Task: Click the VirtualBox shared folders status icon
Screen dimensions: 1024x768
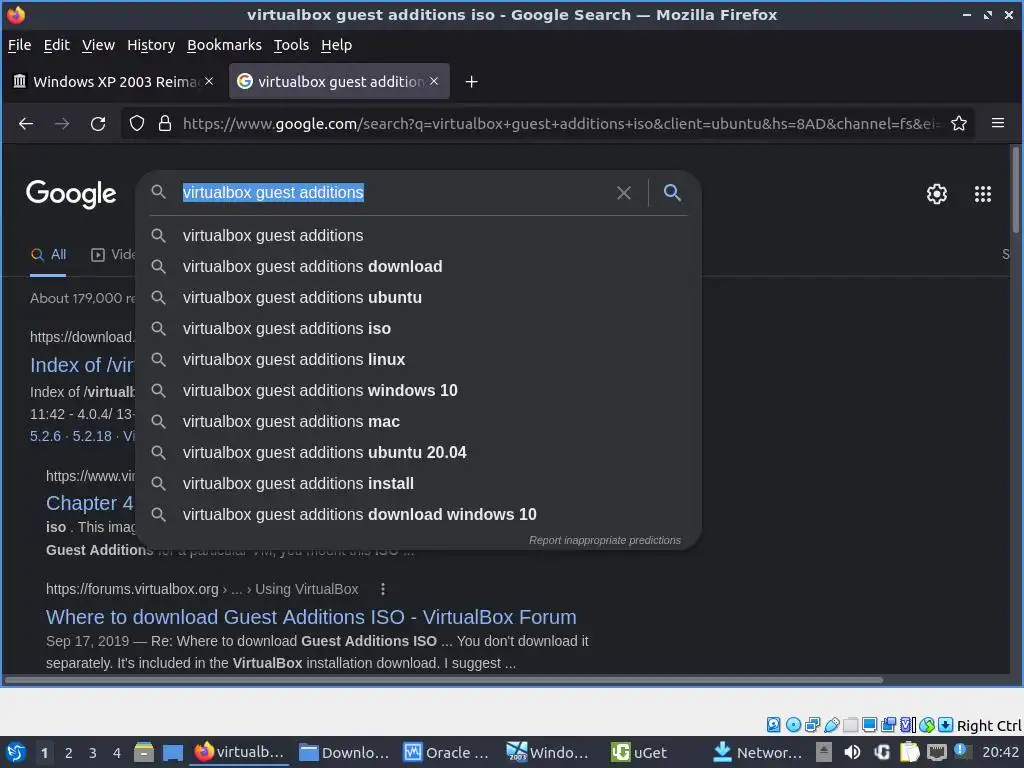Action: tap(850, 725)
